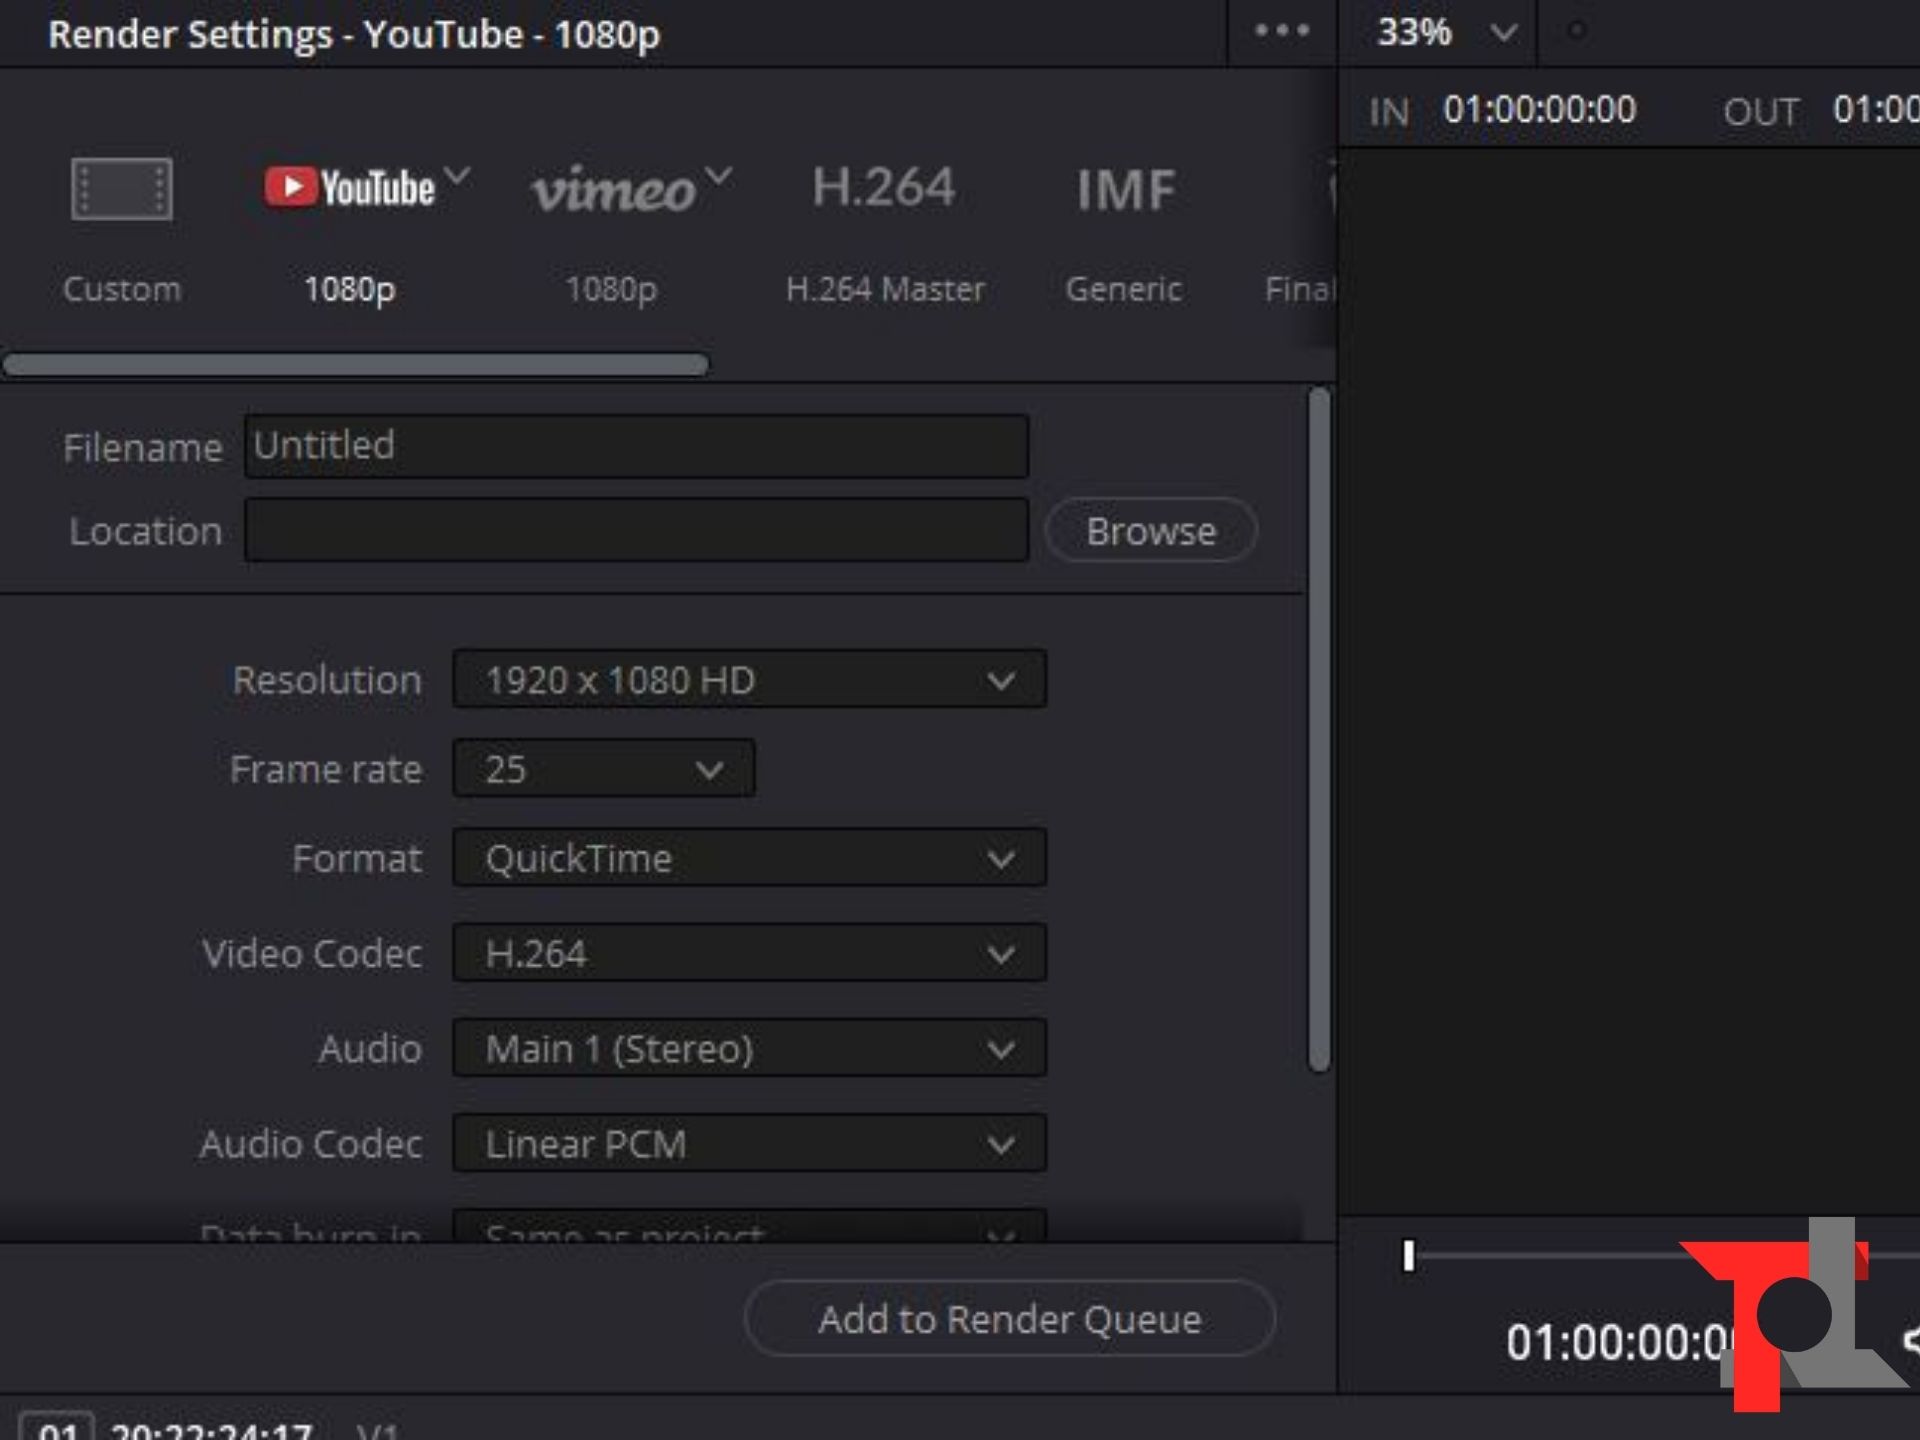This screenshot has height=1440, width=1920.
Task: Click the viewer playhead scrubber handle
Action: (x=1409, y=1256)
